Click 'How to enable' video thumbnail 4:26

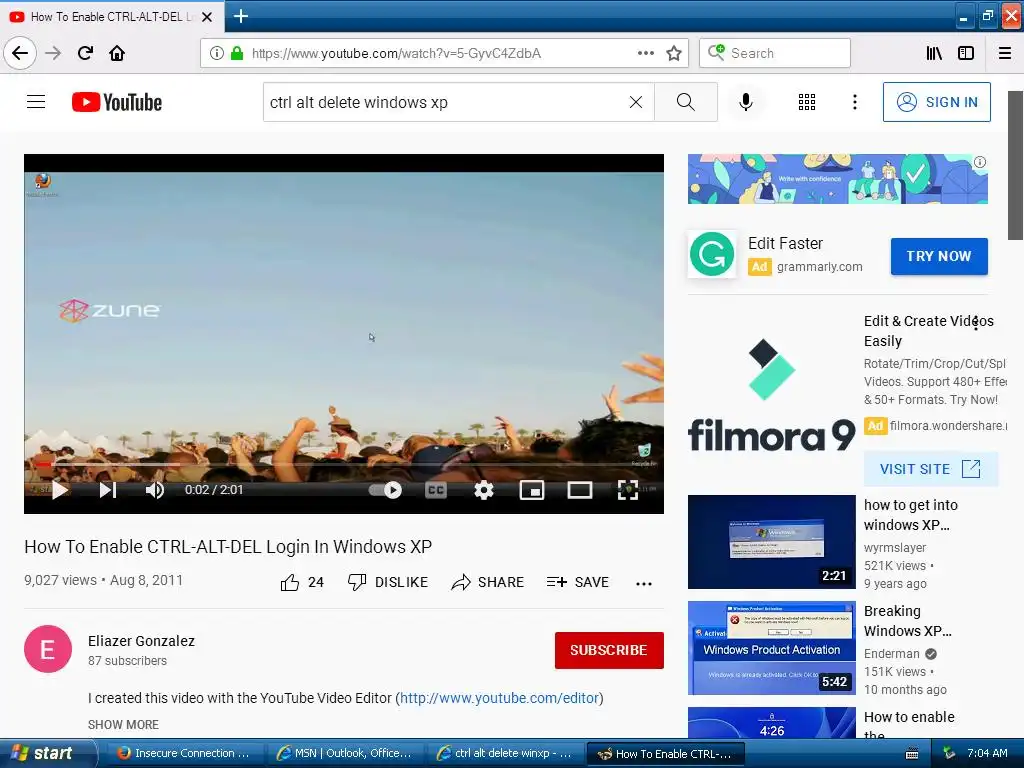(x=771, y=722)
